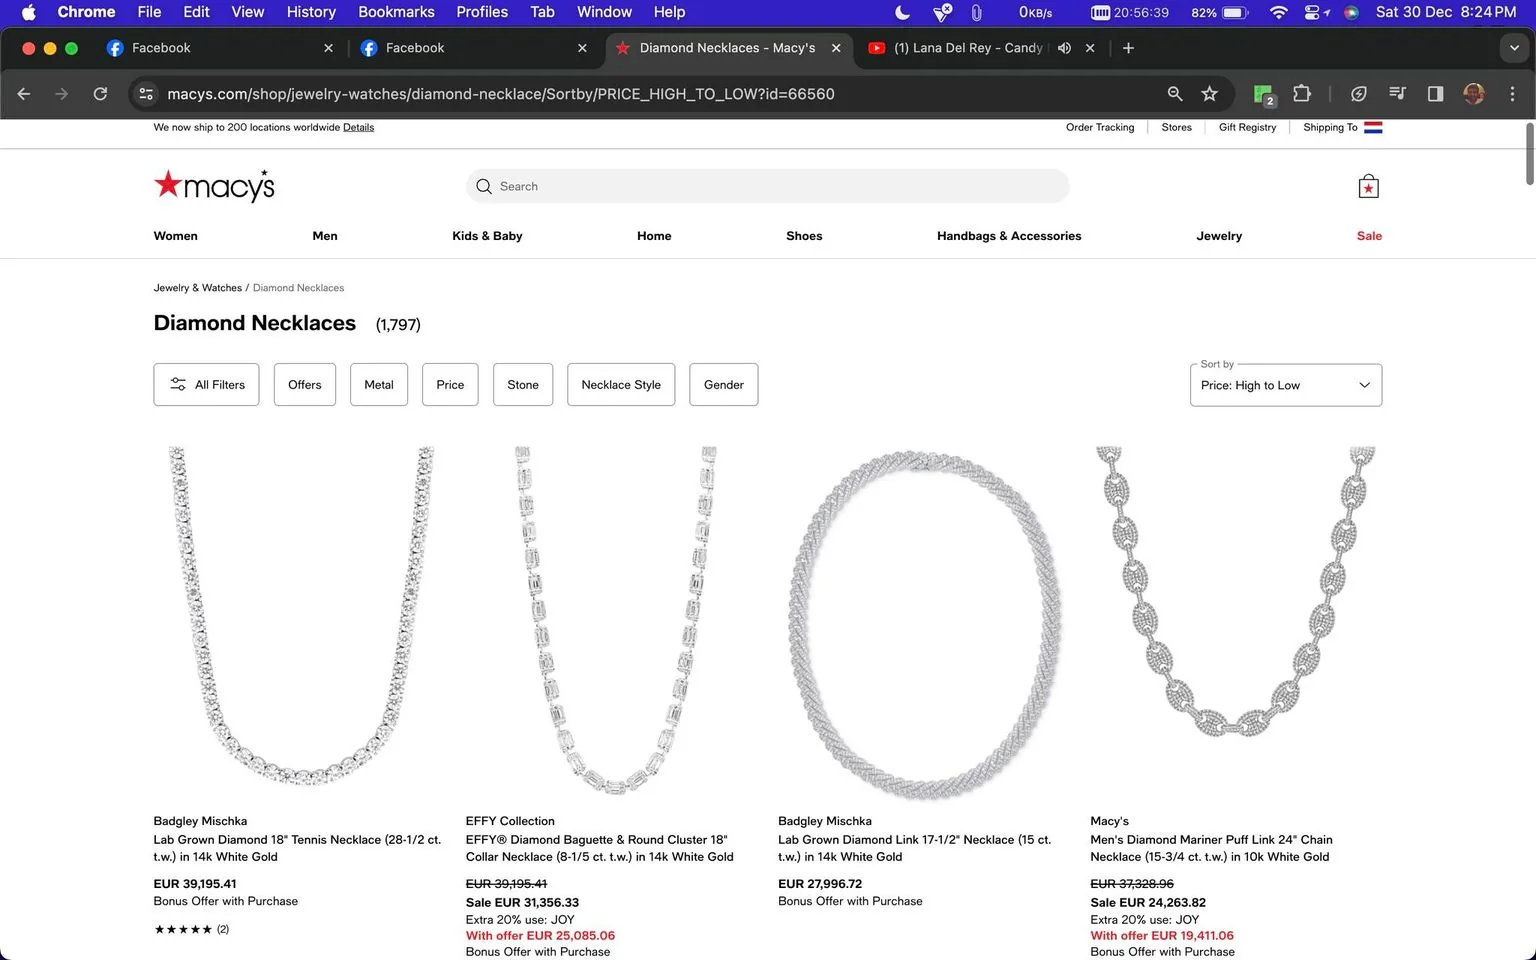This screenshot has height=960, width=1536.
Task: Open the History menu in menu bar
Action: (x=311, y=12)
